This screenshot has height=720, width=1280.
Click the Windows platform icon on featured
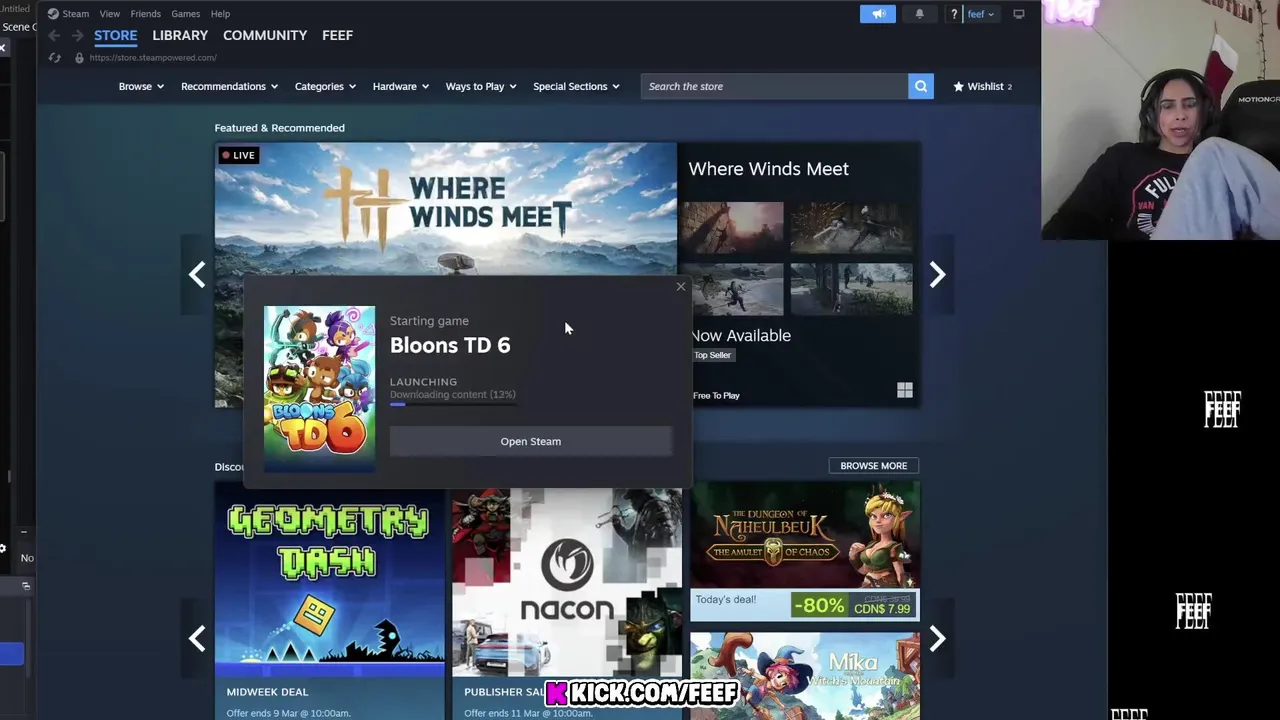click(905, 391)
